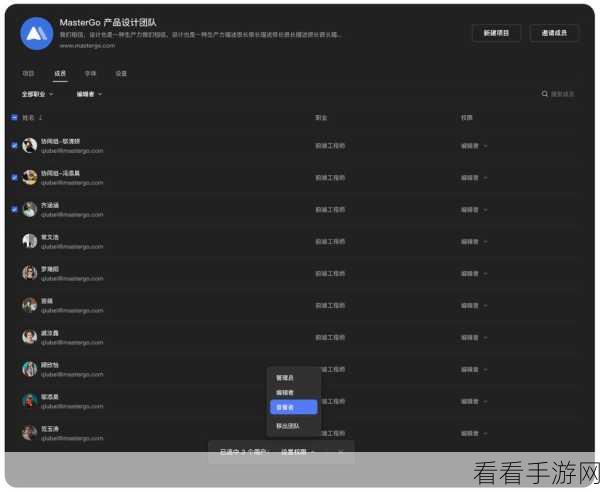
Task: Click the 邀请成员 button
Action: (554, 33)
